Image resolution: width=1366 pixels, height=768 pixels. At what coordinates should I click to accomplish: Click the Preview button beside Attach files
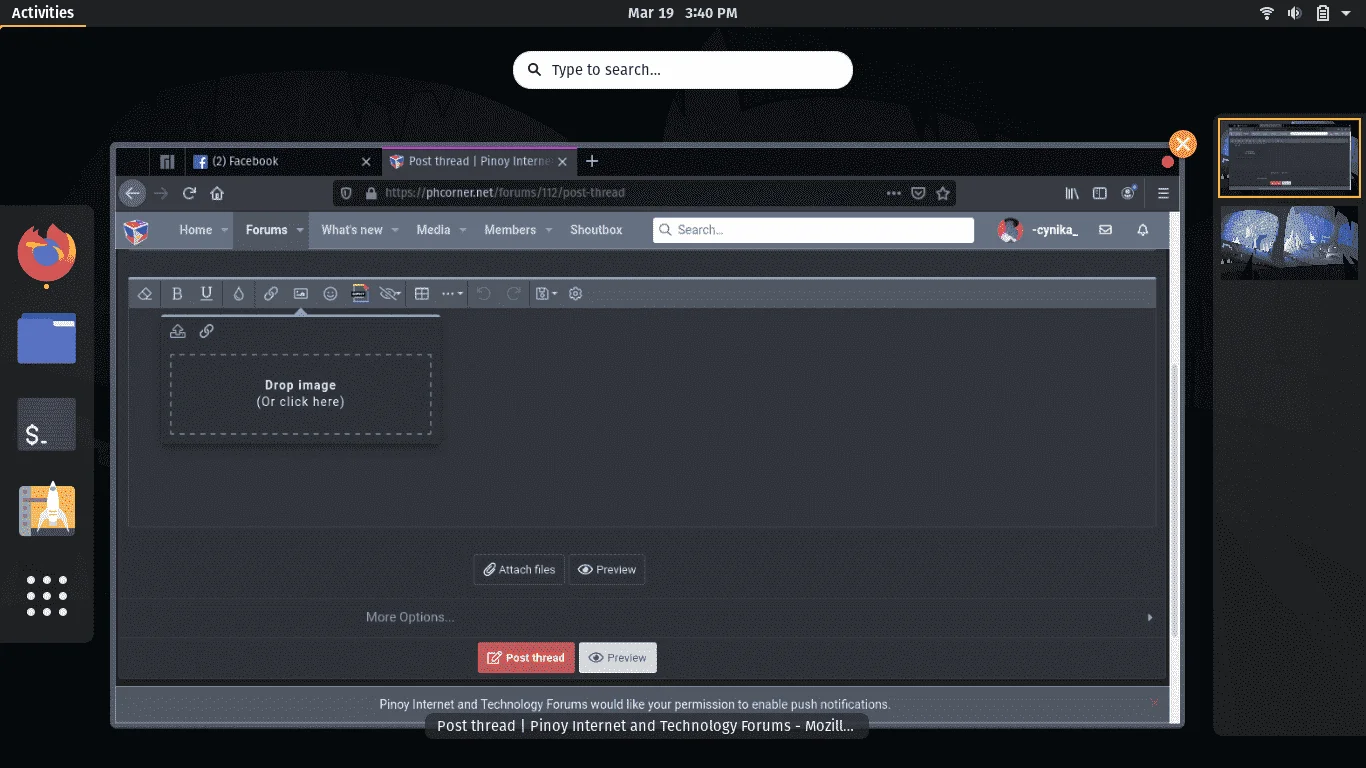tap(607, 570)
